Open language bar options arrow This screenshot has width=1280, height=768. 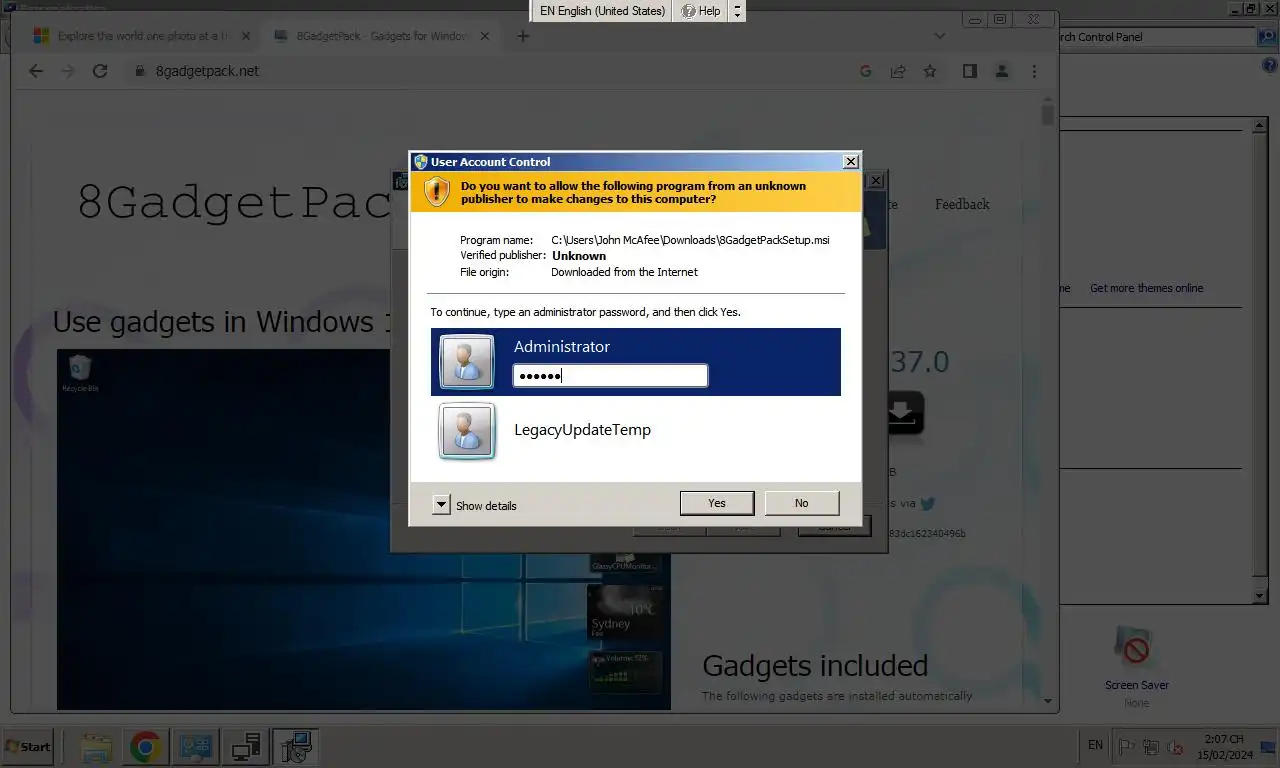[738, 11]
